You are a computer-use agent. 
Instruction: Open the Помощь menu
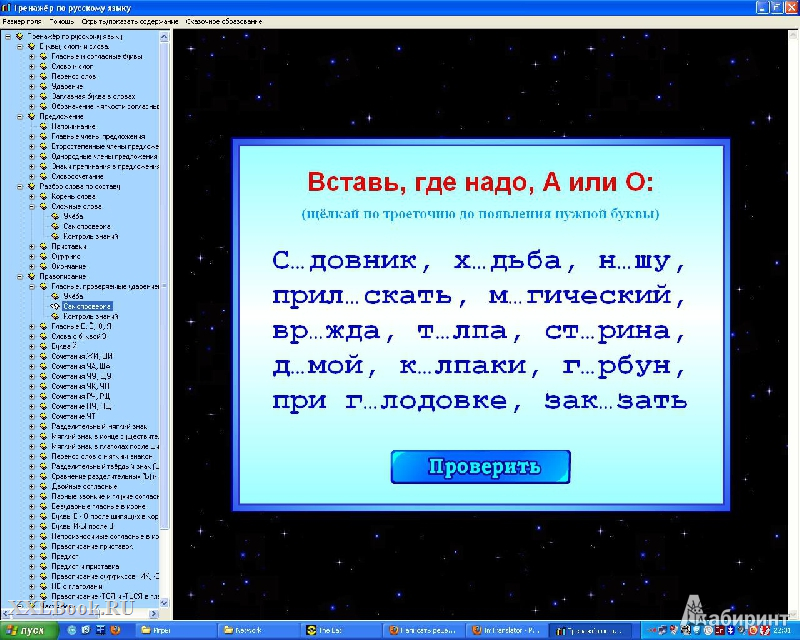[x=62, y=21]
